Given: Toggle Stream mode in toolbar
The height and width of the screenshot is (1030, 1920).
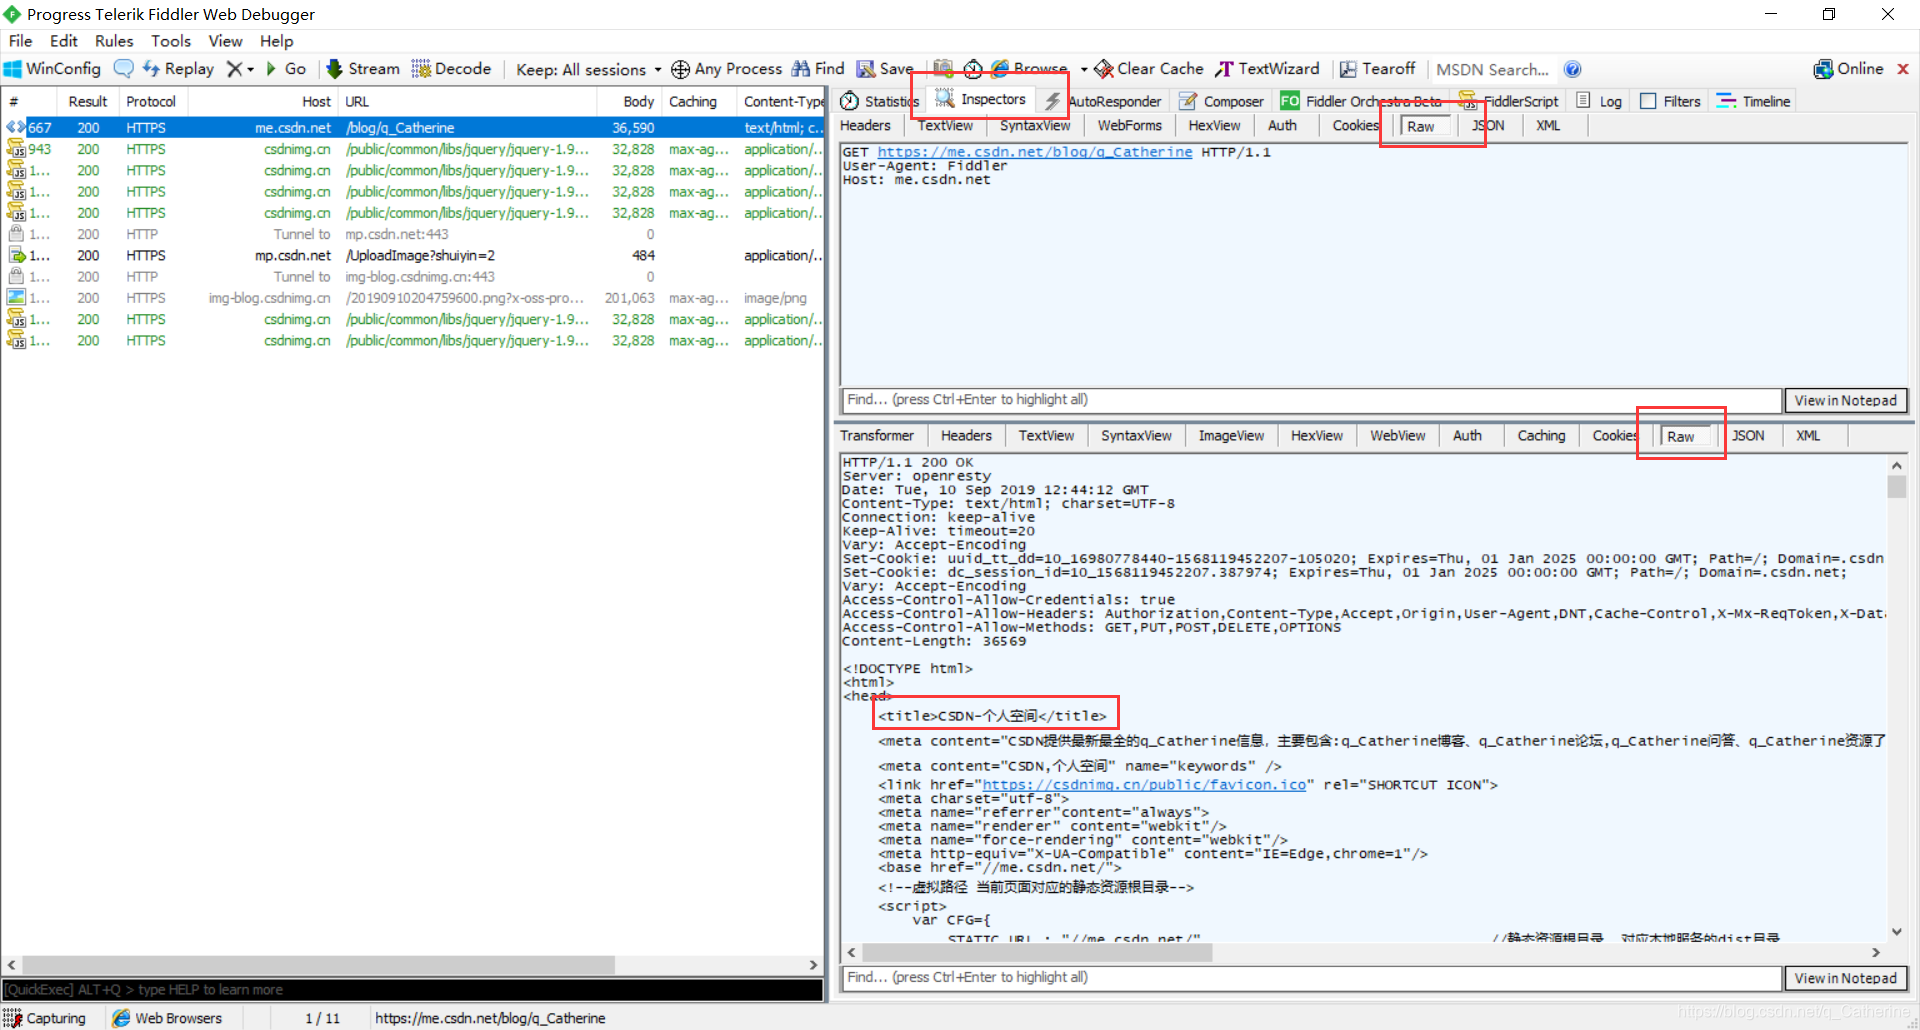Looking at the screenshot, I should click(363, 69).
